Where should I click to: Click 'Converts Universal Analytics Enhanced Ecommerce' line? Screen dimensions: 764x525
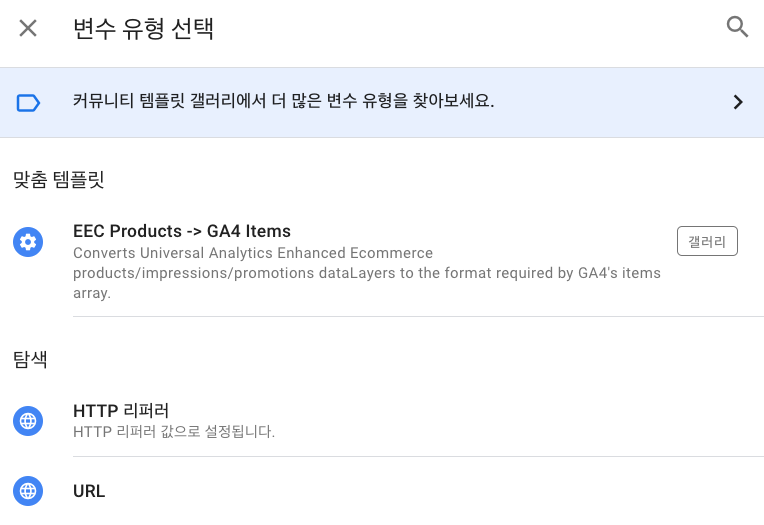[253, 253]
